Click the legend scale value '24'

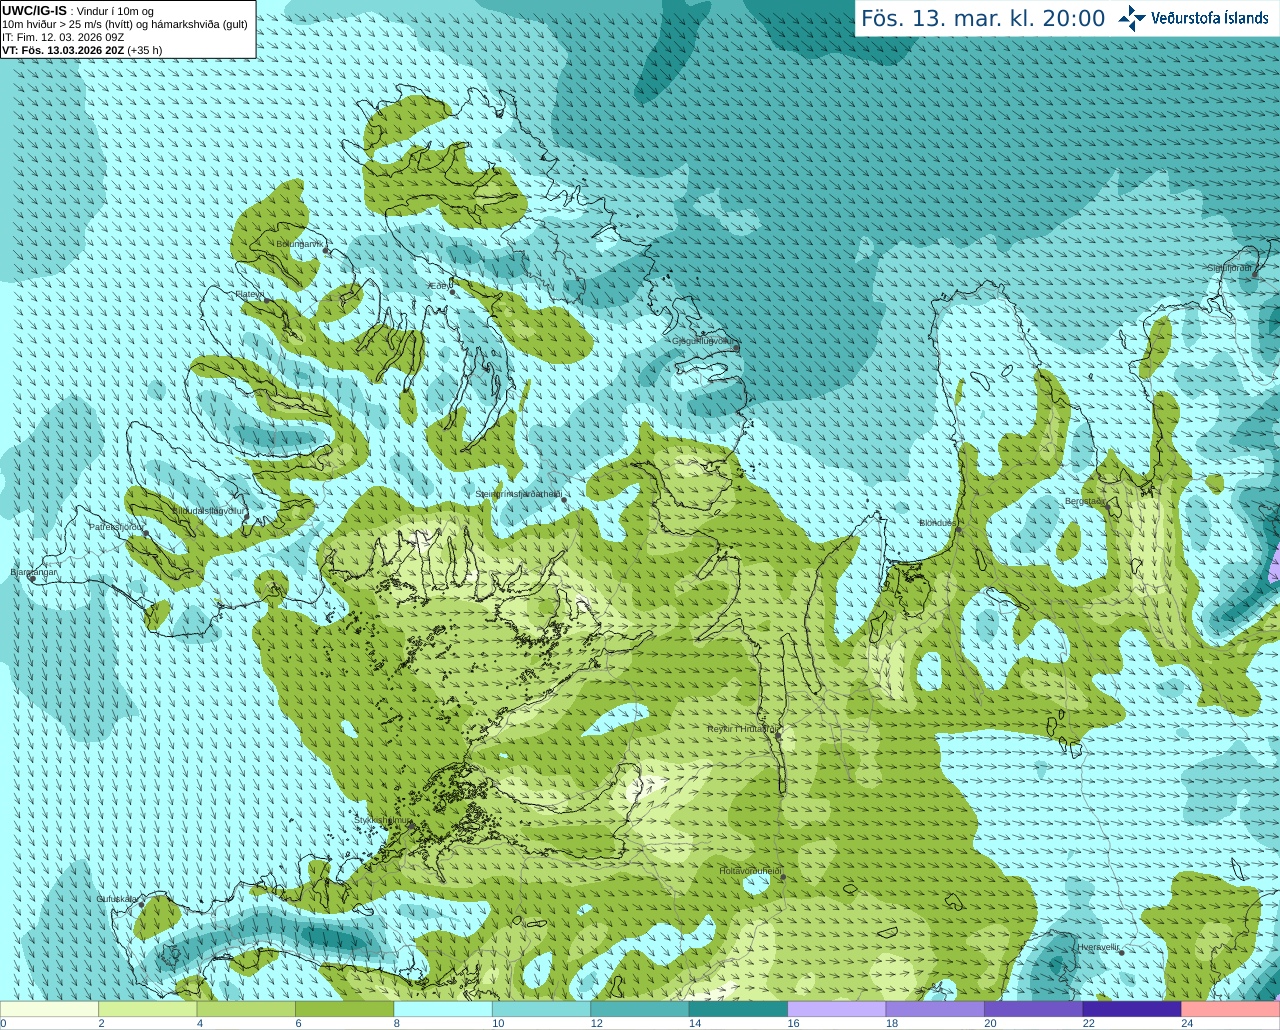(x=1187, y=1023)
